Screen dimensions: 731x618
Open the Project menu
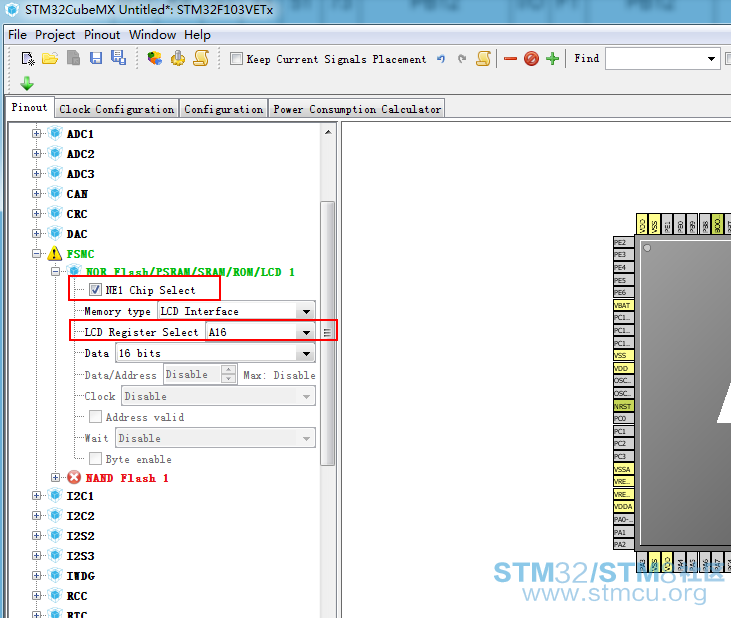[x=55, y=35]
